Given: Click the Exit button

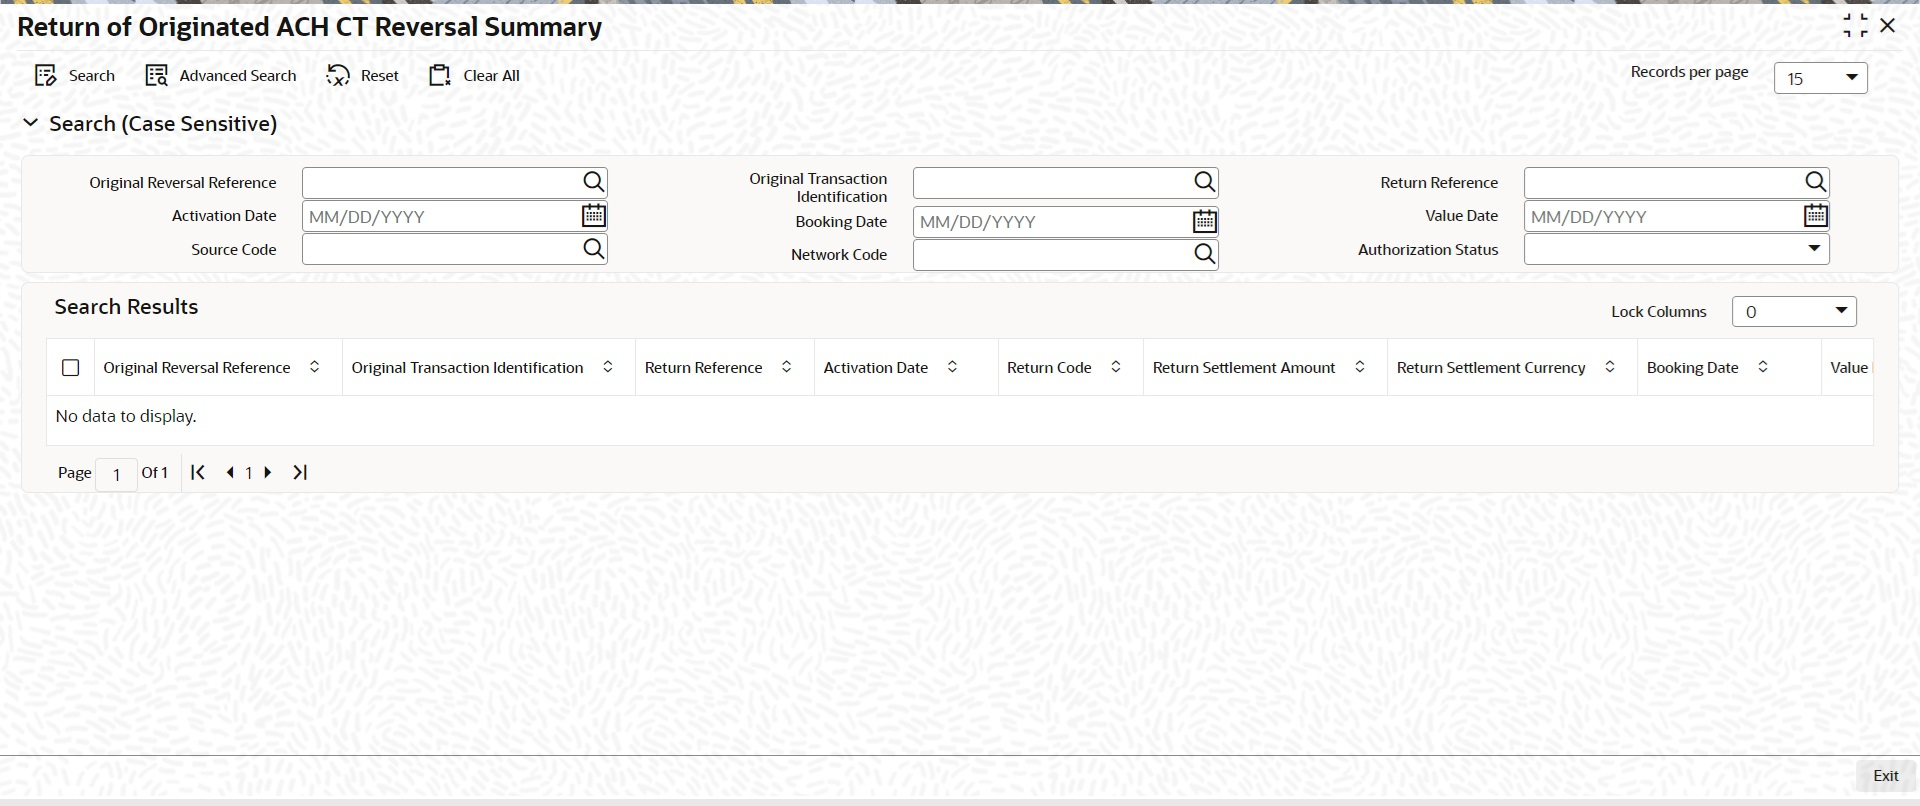Looking at the screenshot, I should pyautogui.click(x=1885, y=776).
